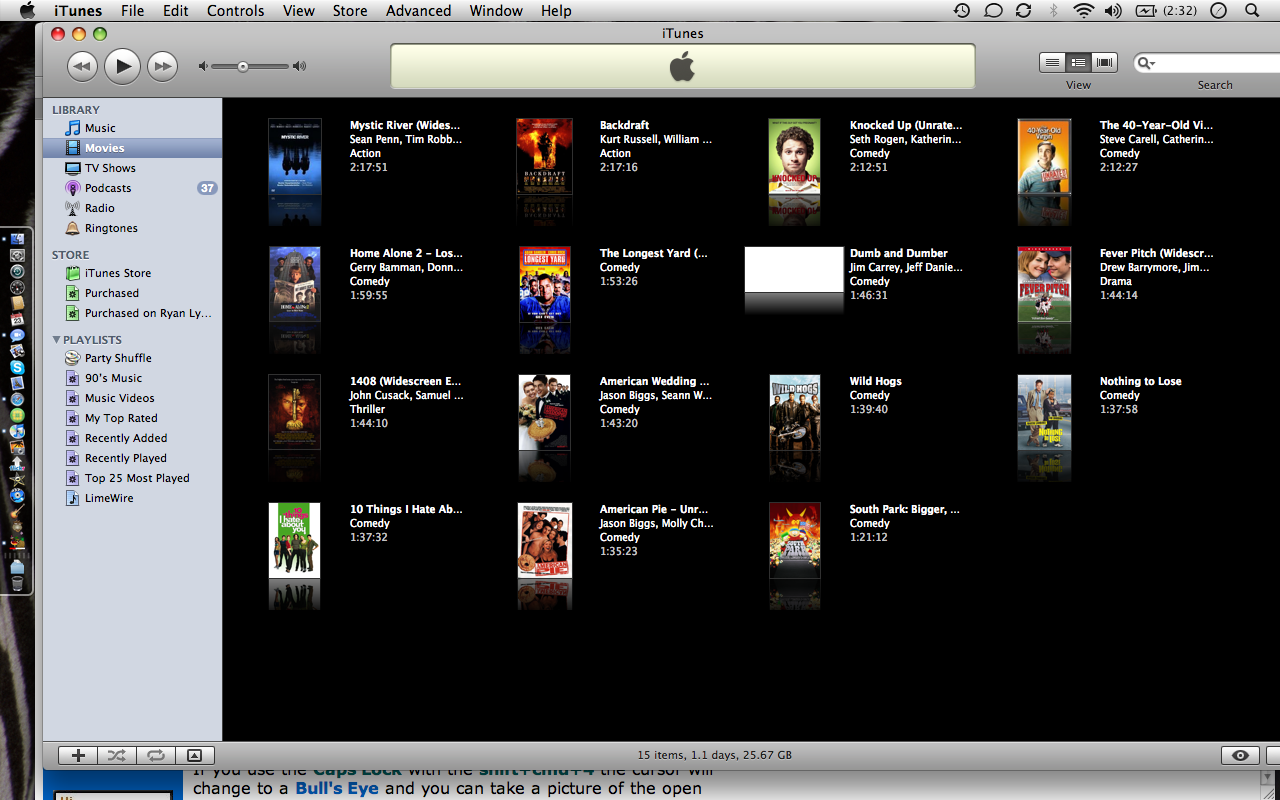Open the Advanced menu
Viewport: 1280px width, 800px height.
click(418, 11)
